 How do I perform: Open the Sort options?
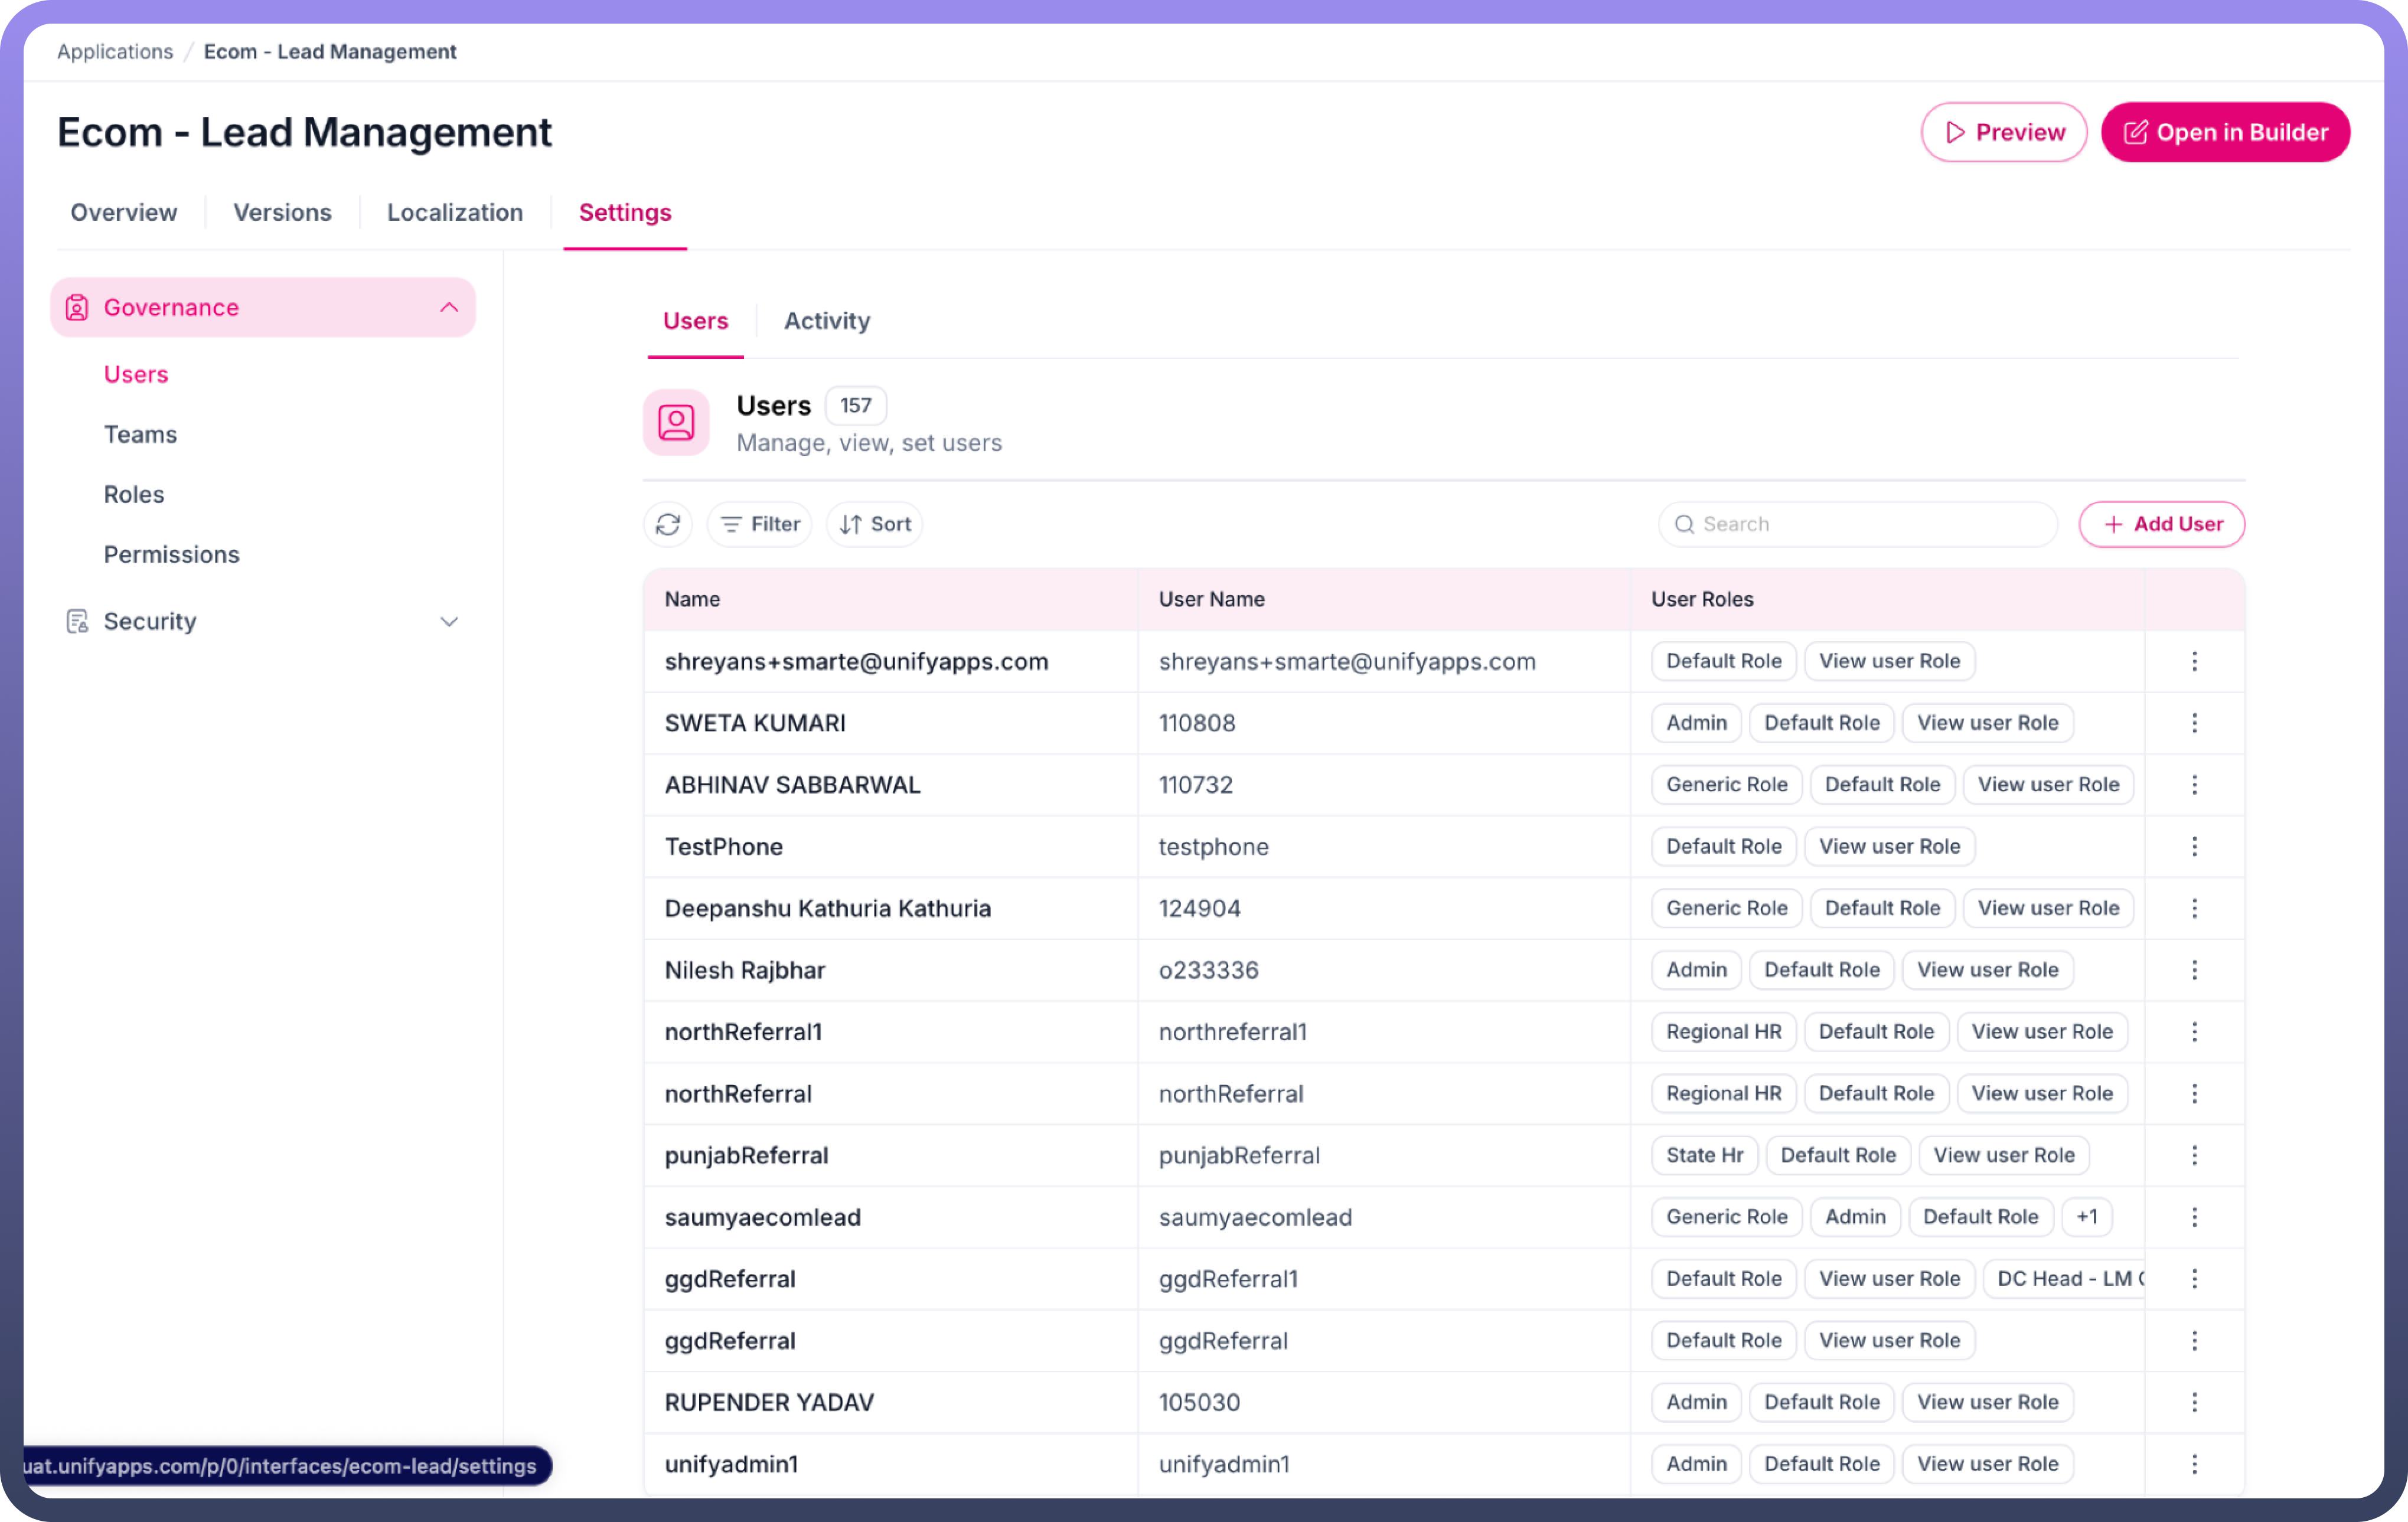pos(875,524)
